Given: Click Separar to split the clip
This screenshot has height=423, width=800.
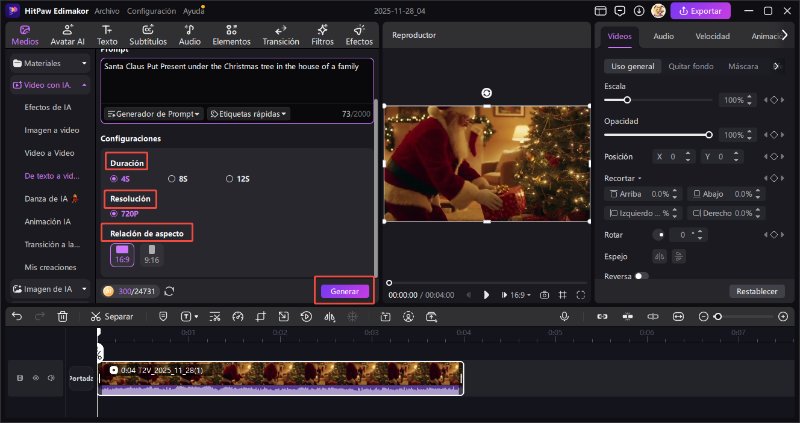Looking at the screenshot, I should coord(112,317).
